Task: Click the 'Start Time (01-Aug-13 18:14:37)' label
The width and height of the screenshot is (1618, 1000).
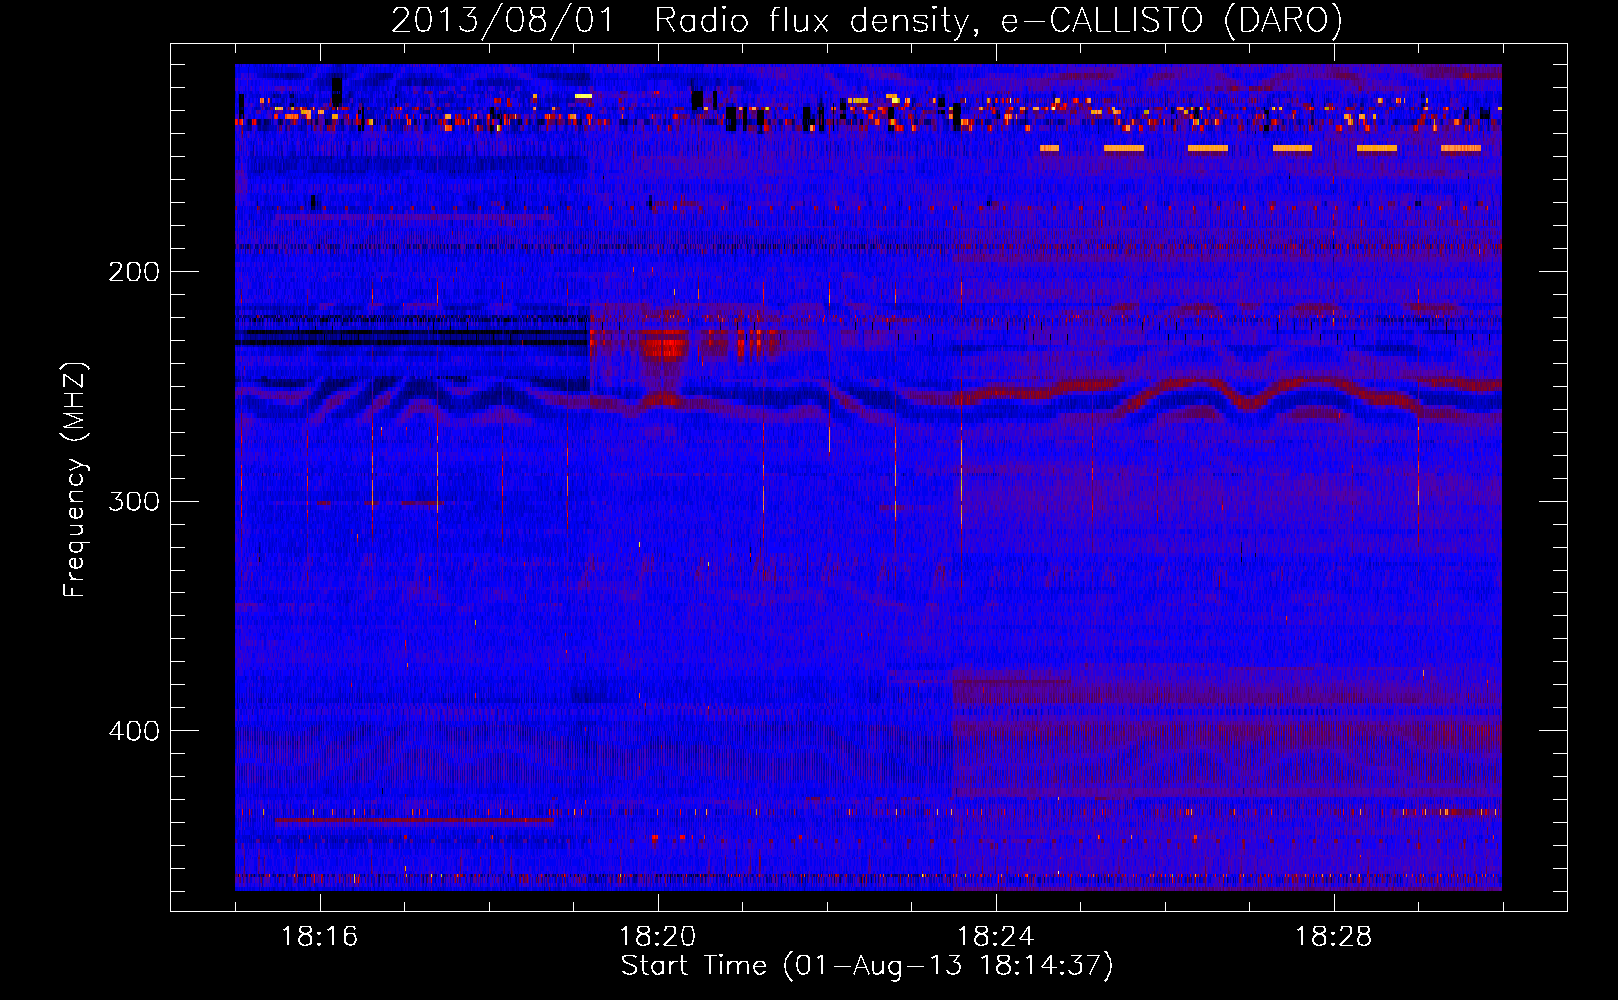Action: (x=867, y=966)
